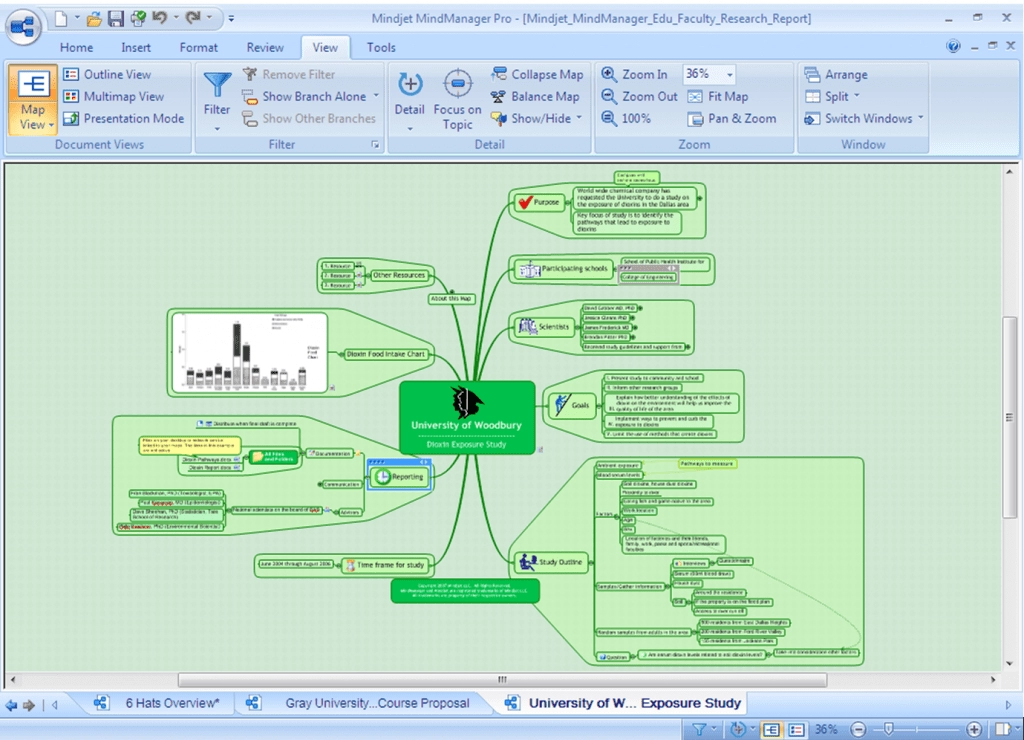
Task: Select the Reporting topic
Action: point(400,477)
